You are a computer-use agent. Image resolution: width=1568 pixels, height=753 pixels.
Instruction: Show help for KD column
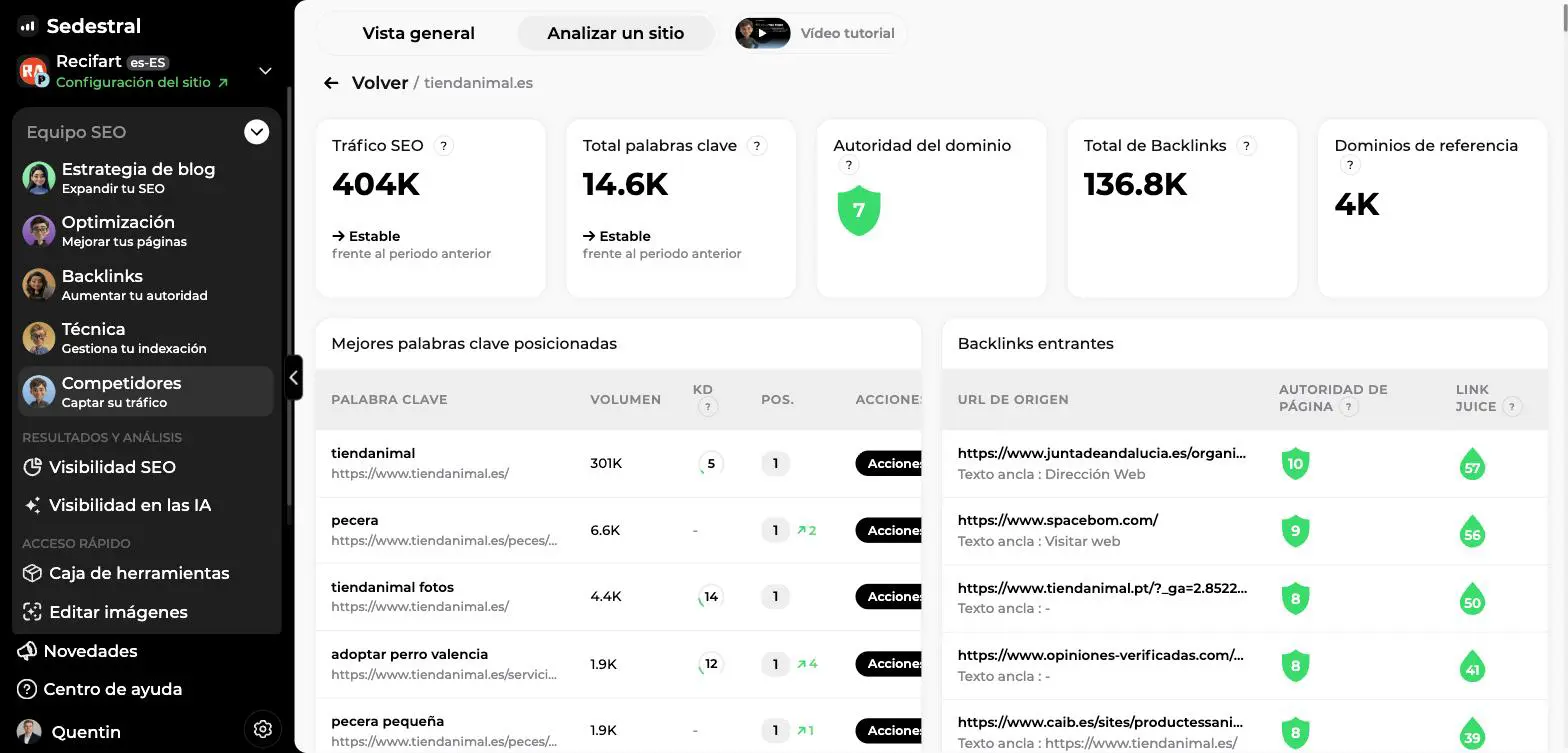tap(708, 407)
